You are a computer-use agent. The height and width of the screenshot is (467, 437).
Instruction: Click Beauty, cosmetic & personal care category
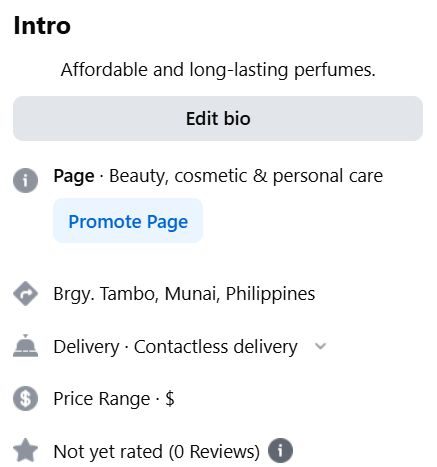[x=246, y=176]
